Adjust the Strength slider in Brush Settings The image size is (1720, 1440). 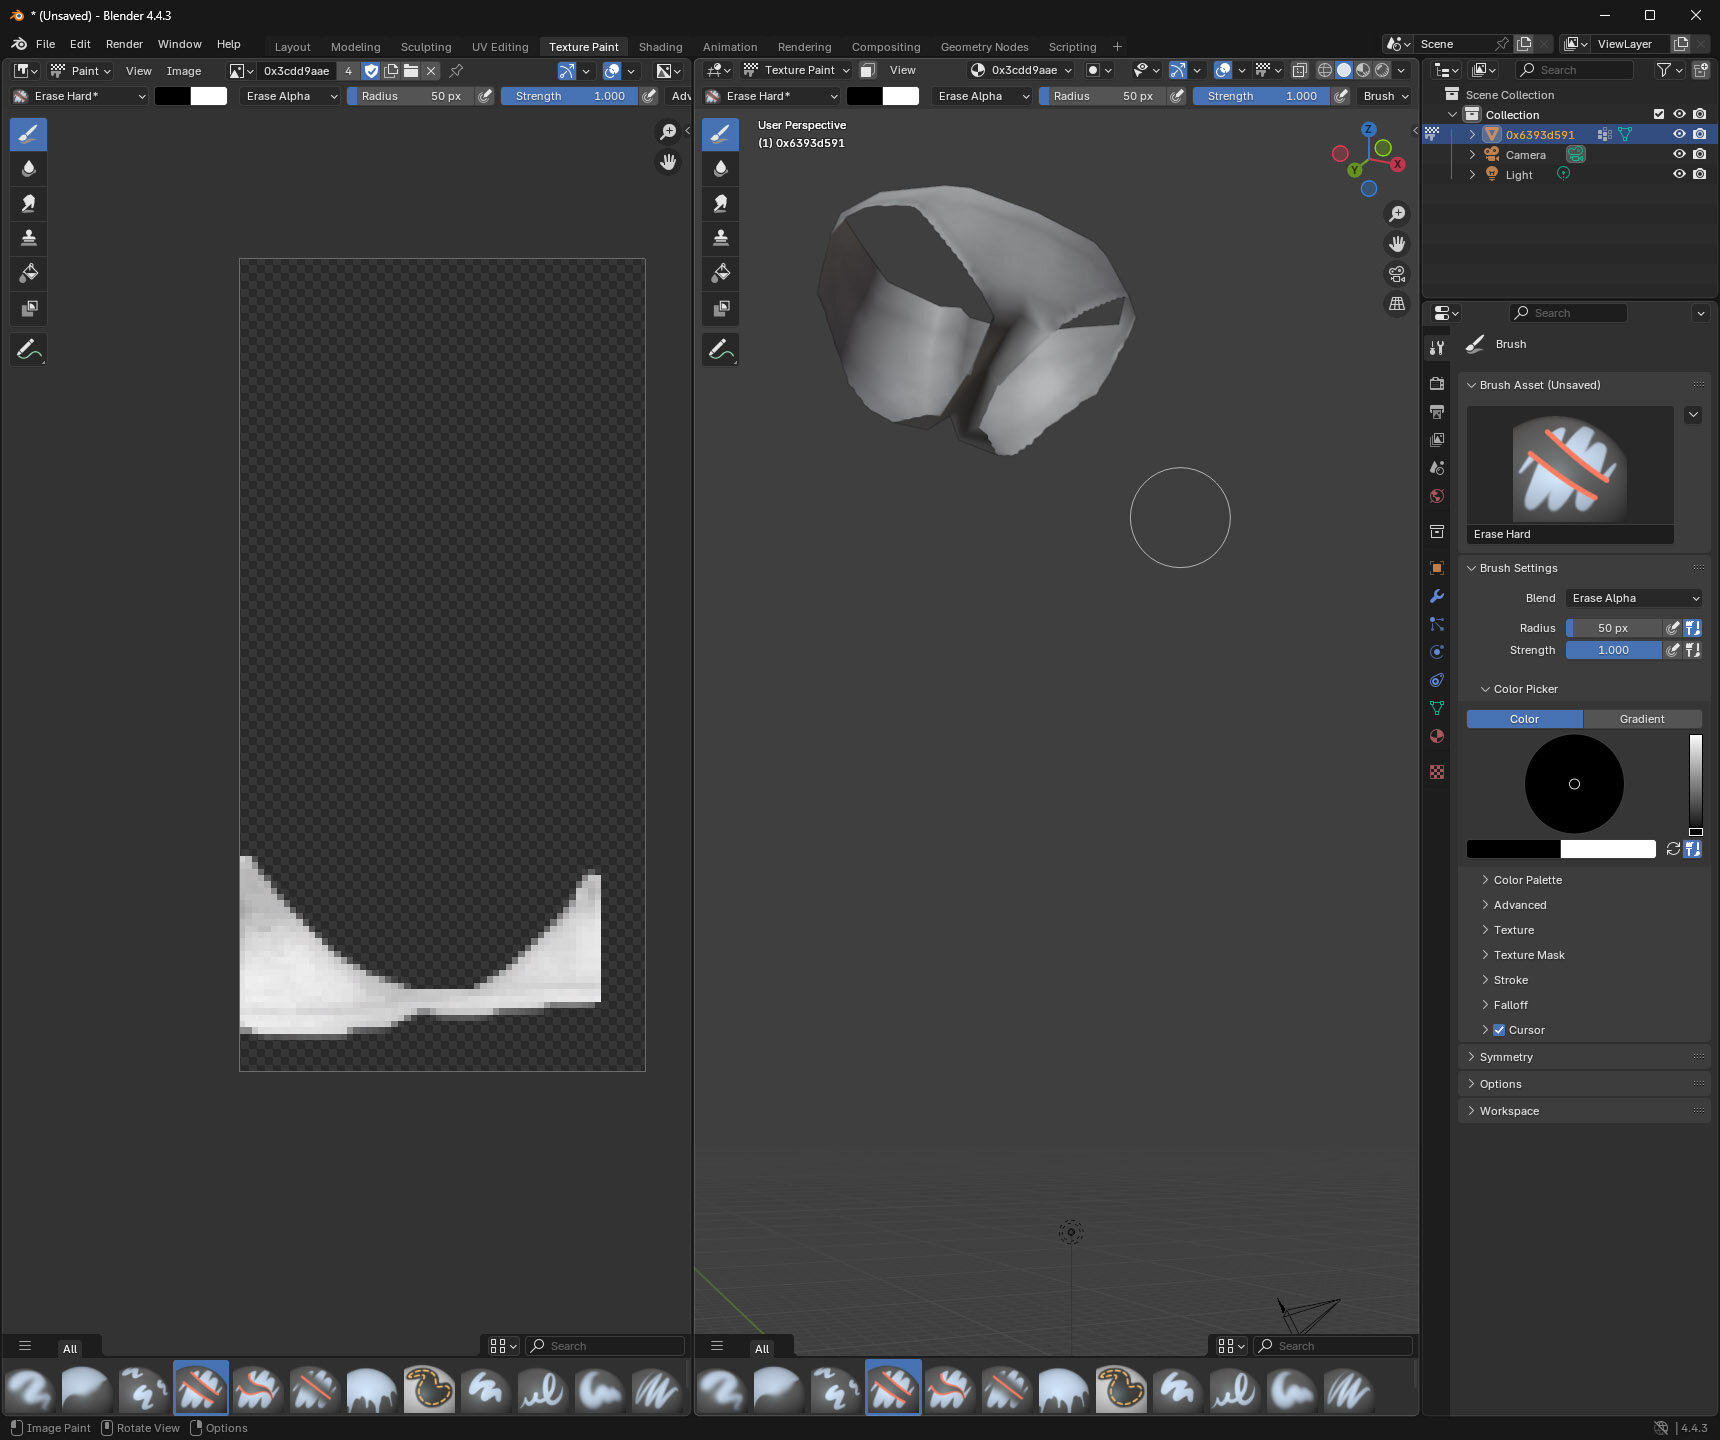1612,650
